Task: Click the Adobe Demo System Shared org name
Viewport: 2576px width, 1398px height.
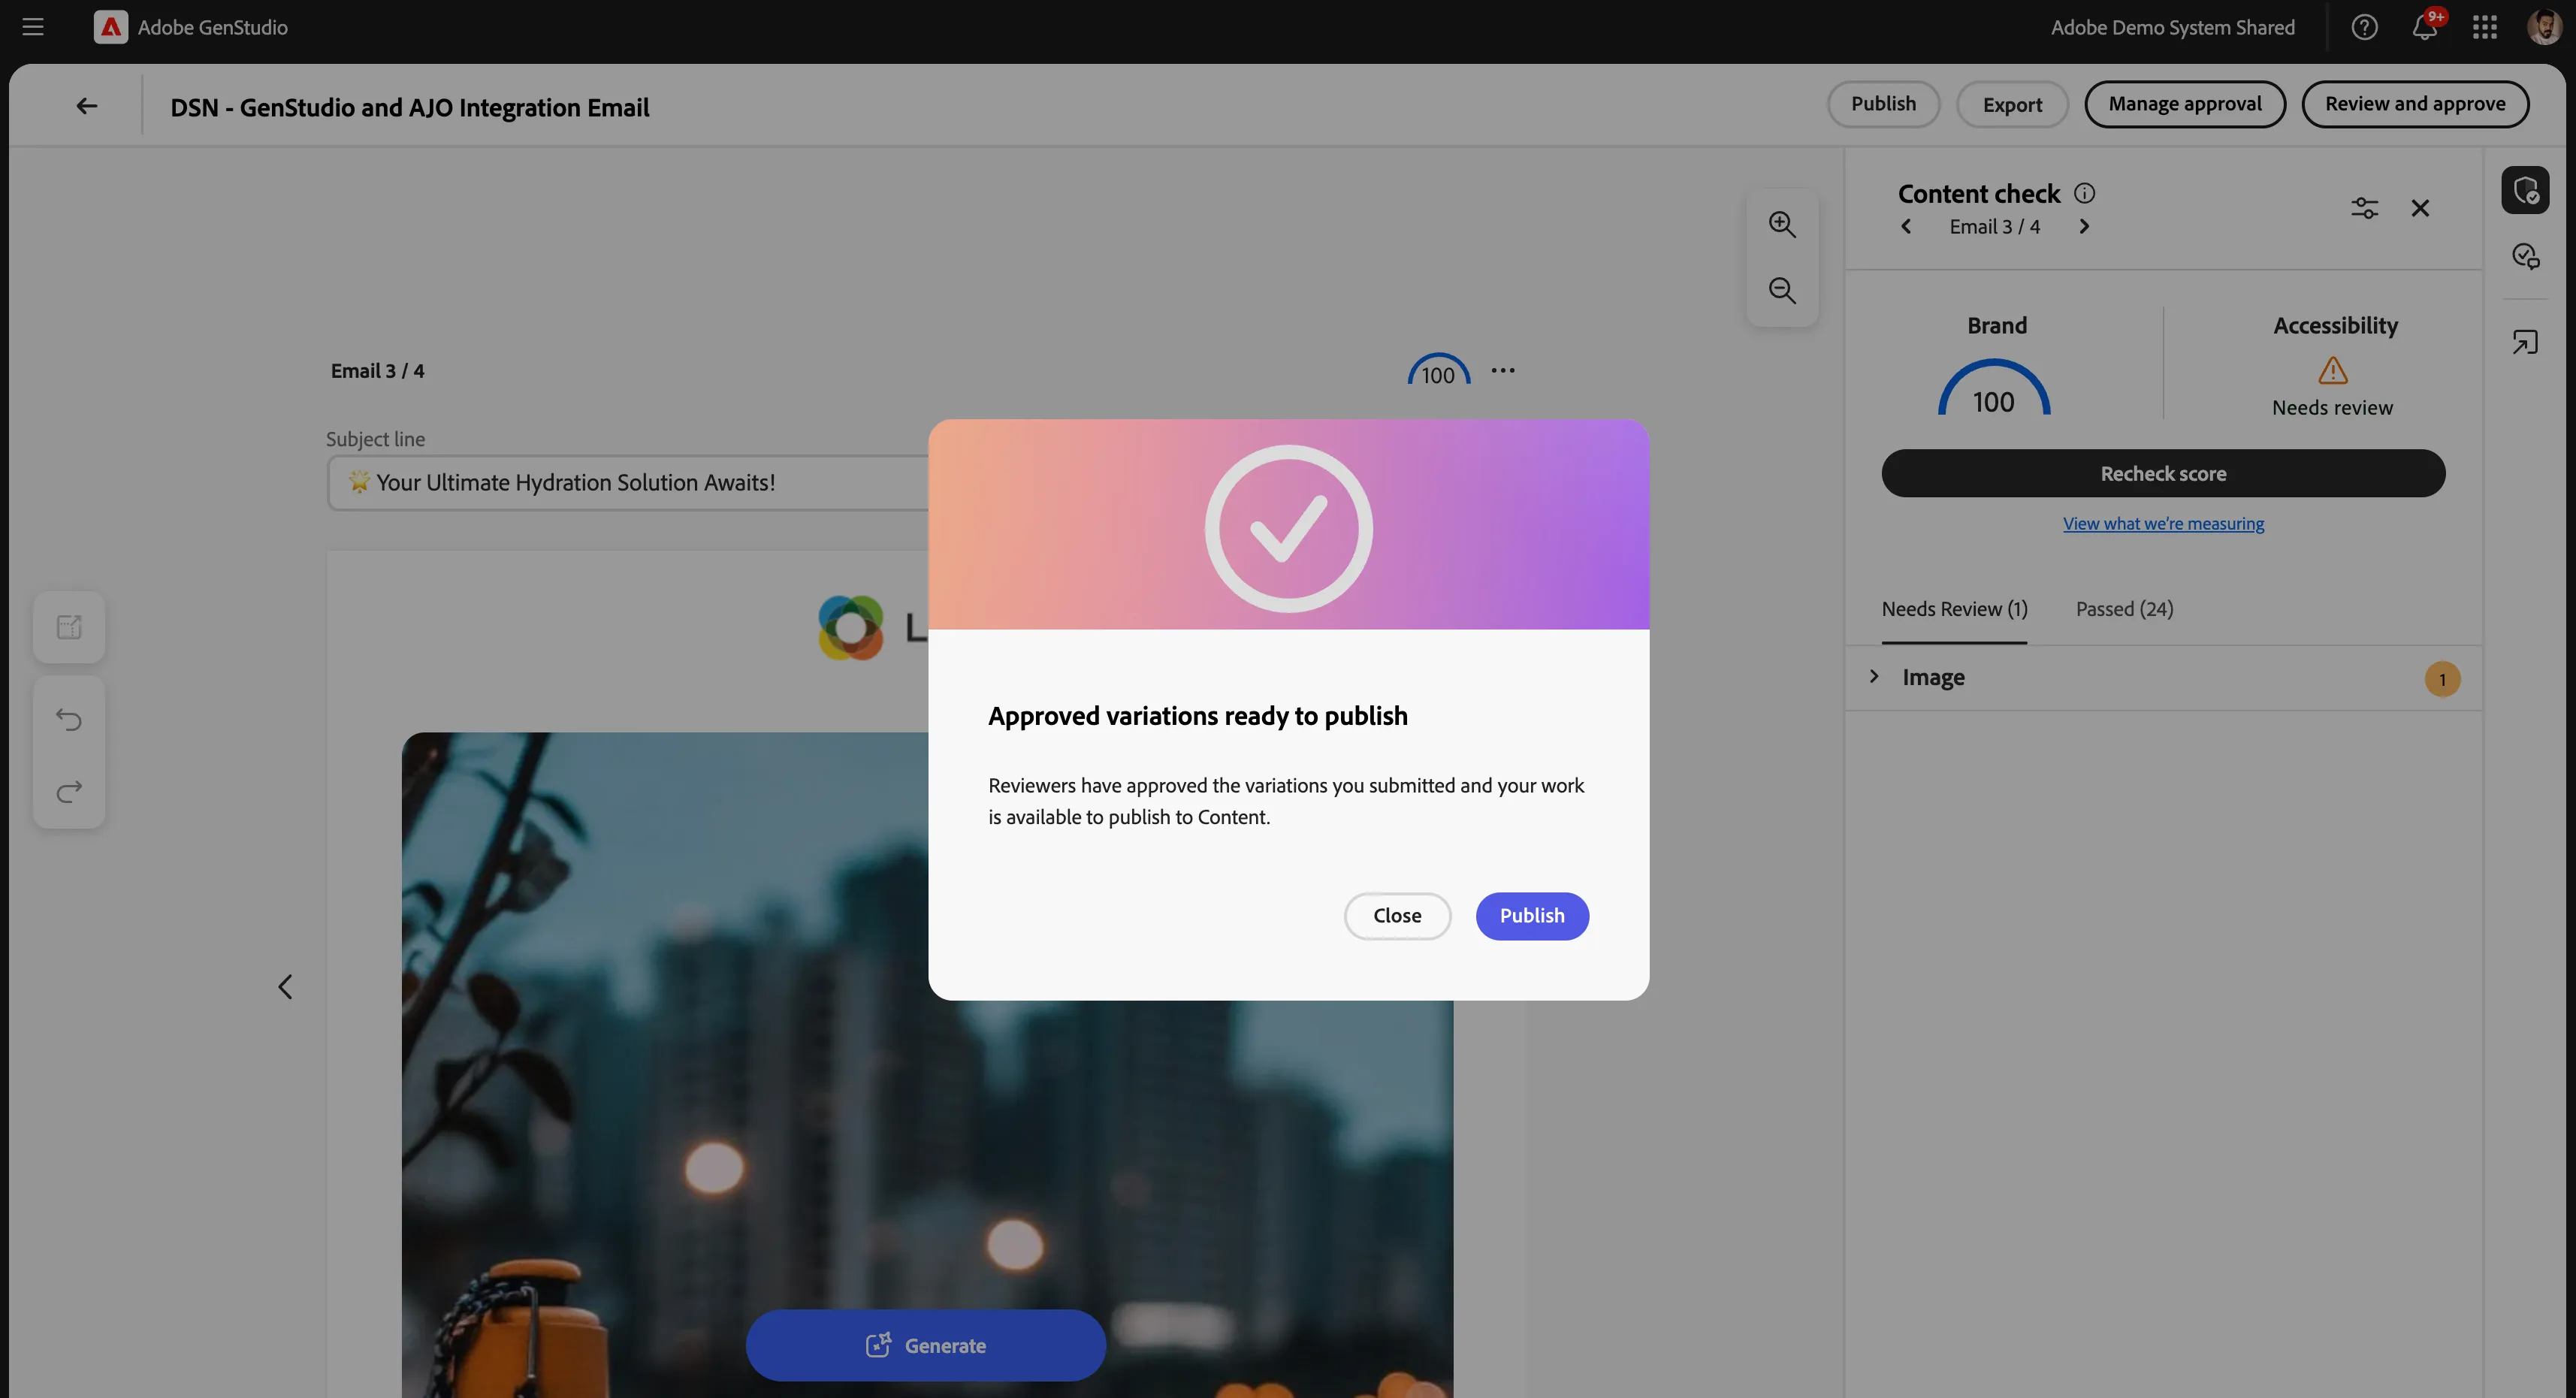Action: tap(2173, 27)
